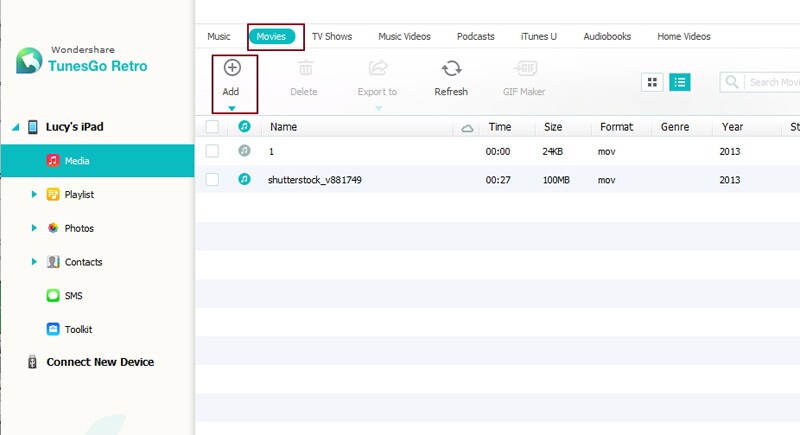
Task: Click the iPad device icon
Action: (x=33, y=127)
